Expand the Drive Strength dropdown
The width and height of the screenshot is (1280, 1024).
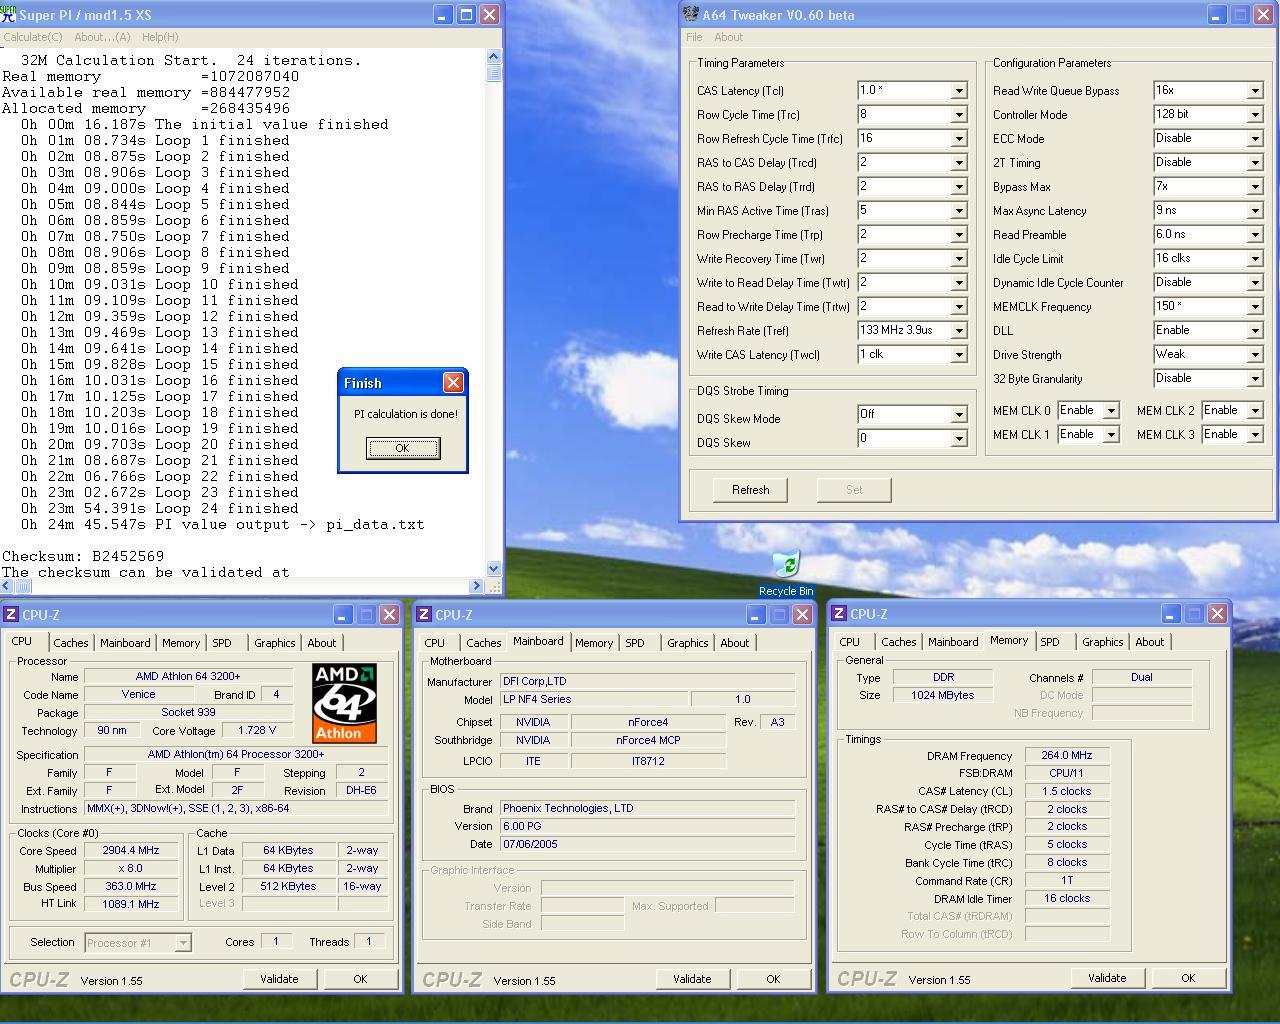tap(1255, 354)
